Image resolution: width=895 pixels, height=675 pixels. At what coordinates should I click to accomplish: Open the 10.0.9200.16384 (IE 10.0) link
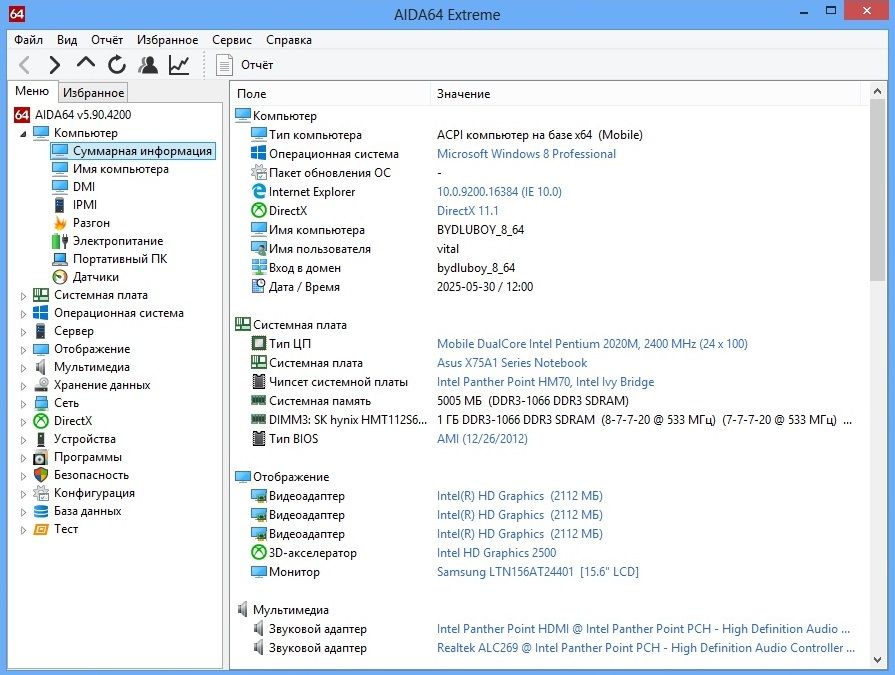(x=499, y=192)
